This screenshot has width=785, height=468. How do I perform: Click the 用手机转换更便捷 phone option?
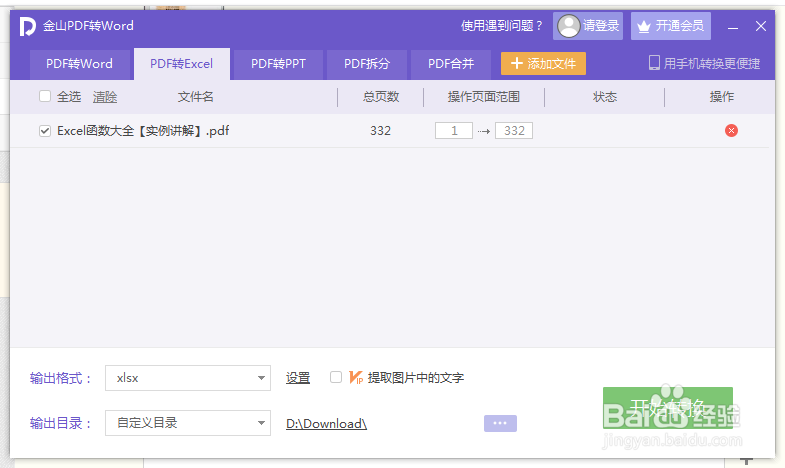click(x=704, y=64)
